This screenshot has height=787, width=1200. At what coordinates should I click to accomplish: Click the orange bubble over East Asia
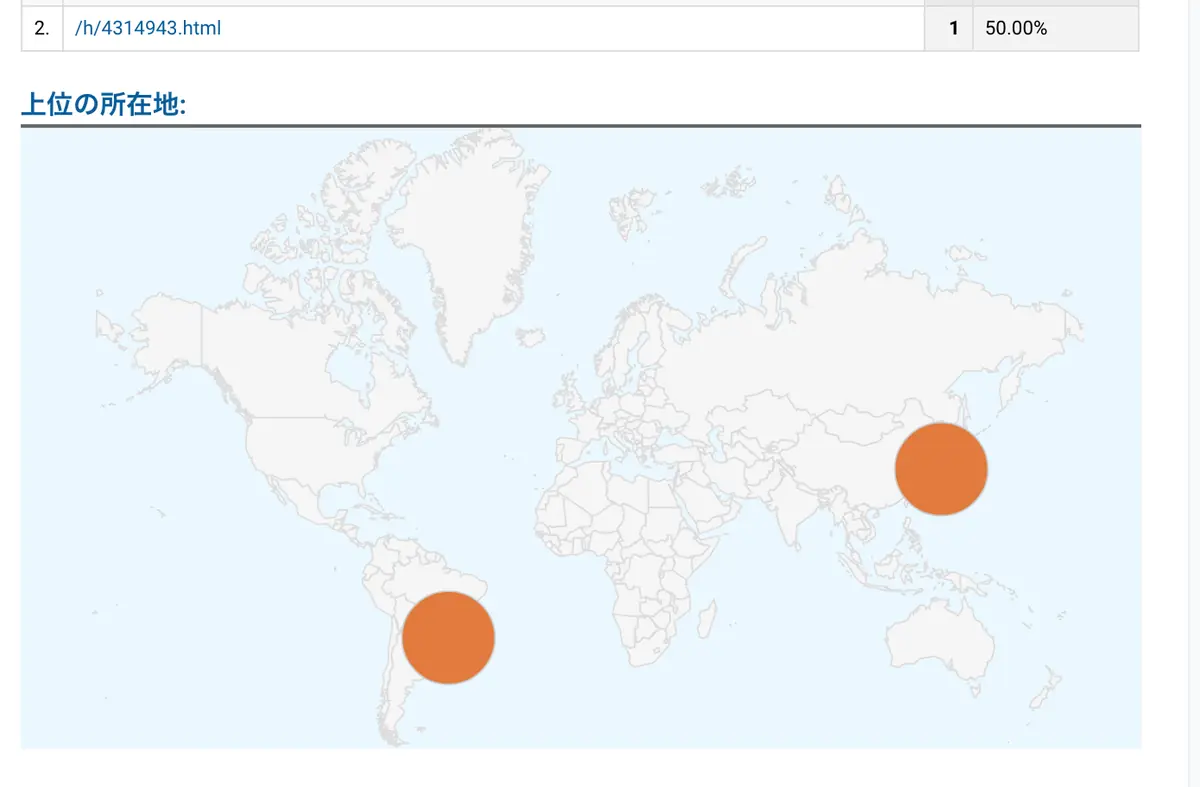(941, 469)
